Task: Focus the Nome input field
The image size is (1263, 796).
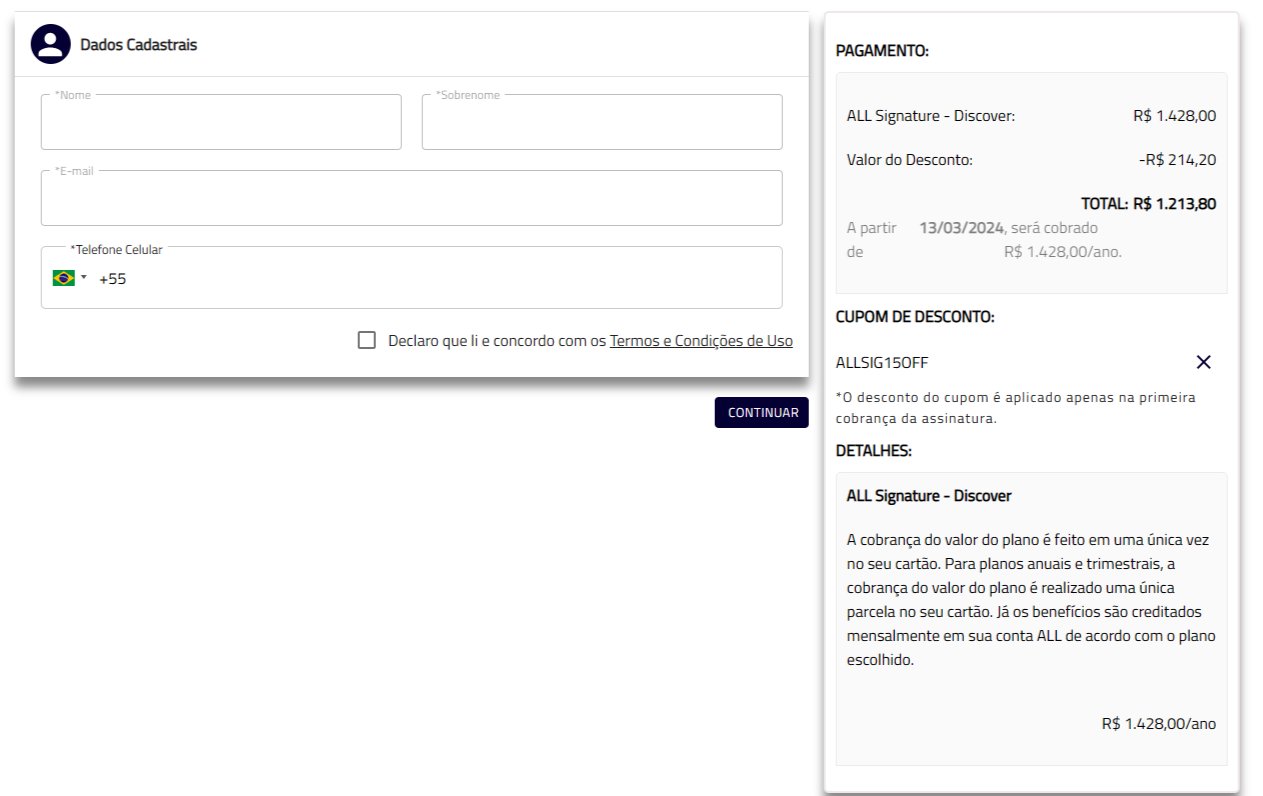Action: click(x=221, y=122)
